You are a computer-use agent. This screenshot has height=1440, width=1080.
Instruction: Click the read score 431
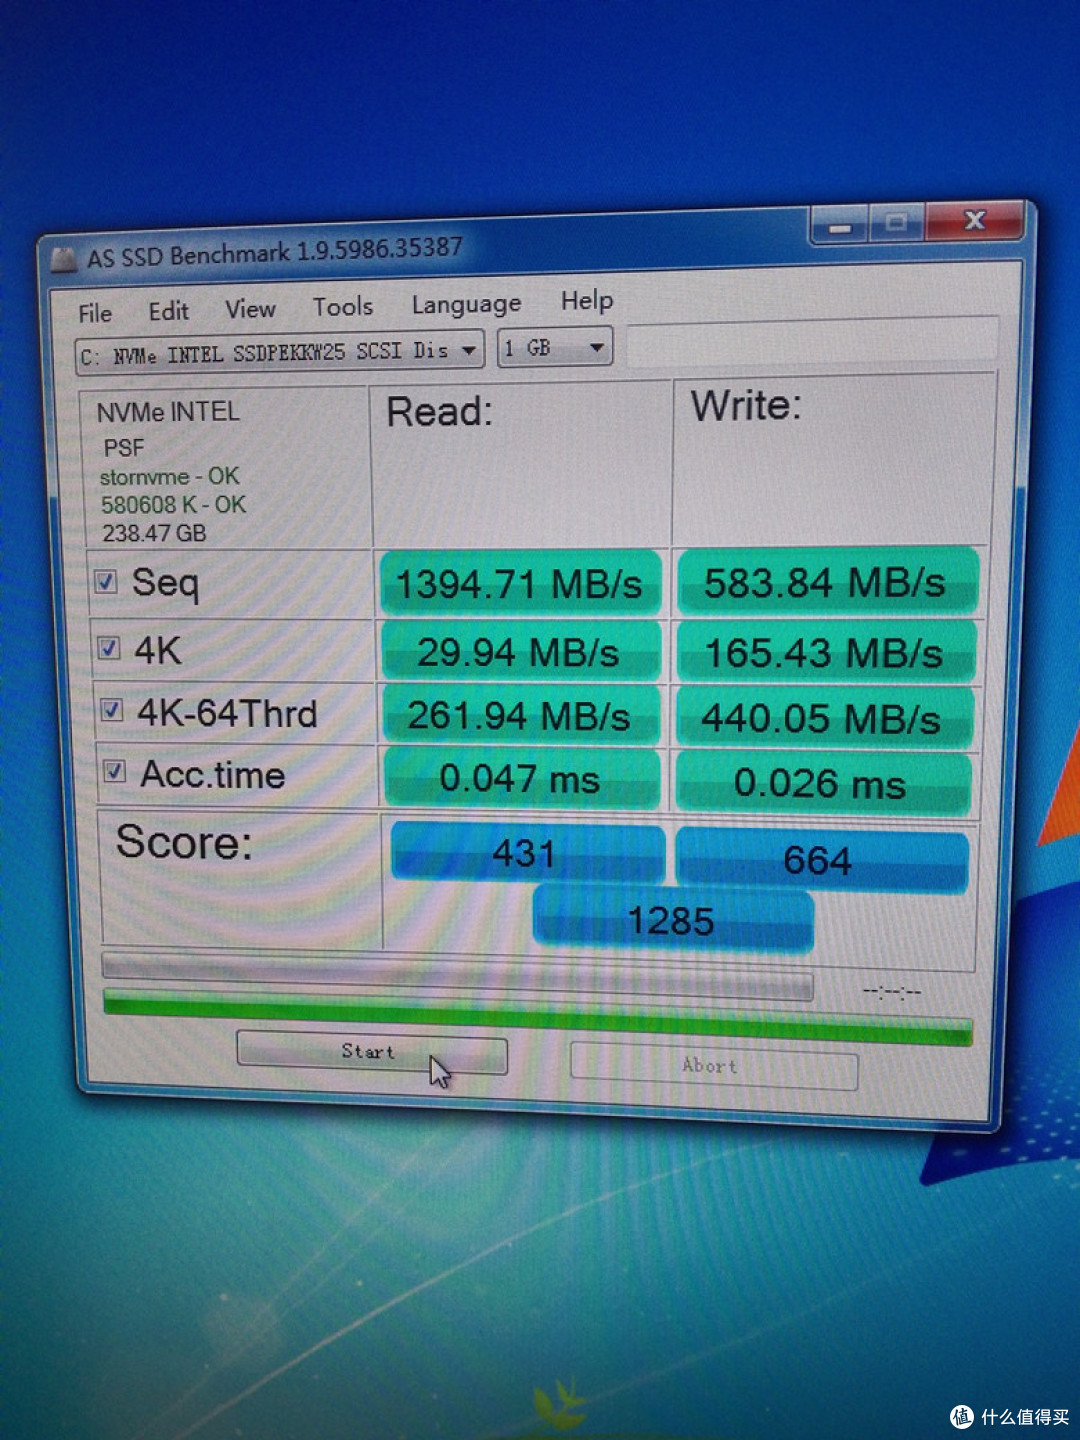(x=527, y=853)
